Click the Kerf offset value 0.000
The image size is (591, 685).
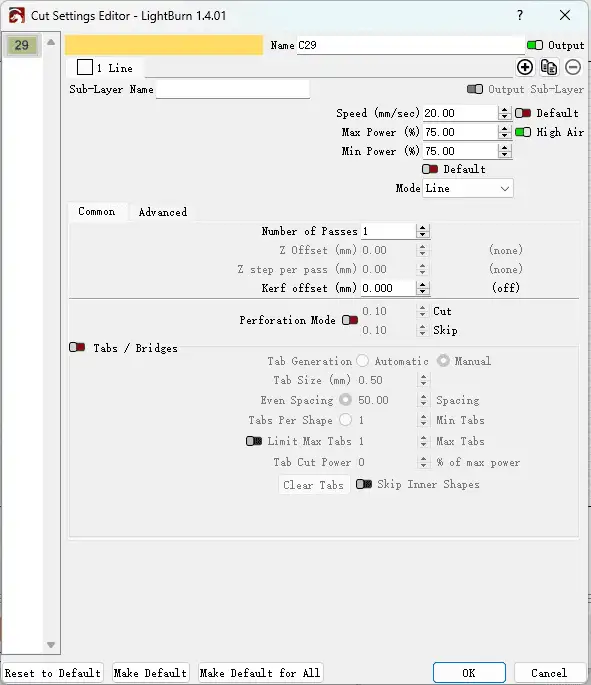click(388, 288)
